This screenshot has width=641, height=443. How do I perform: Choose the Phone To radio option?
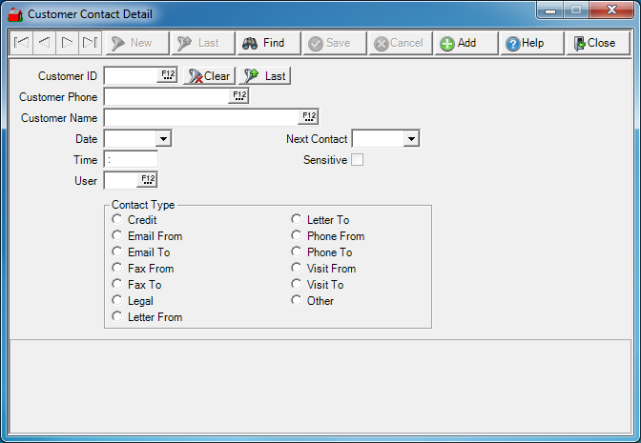(297, 253)
